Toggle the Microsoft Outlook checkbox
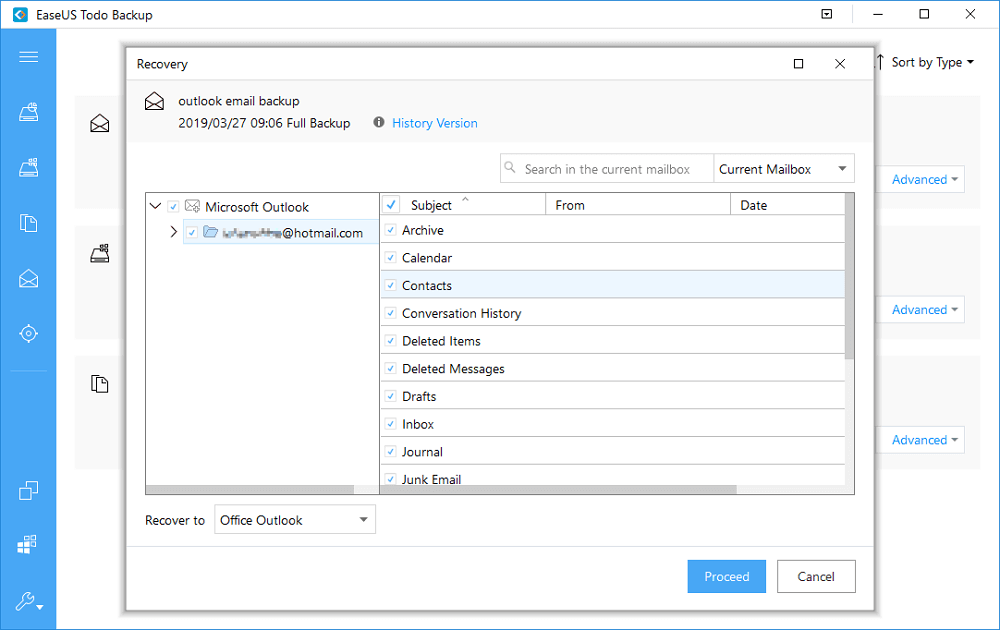Screen dimensions: 1000x630 point(173,207)
